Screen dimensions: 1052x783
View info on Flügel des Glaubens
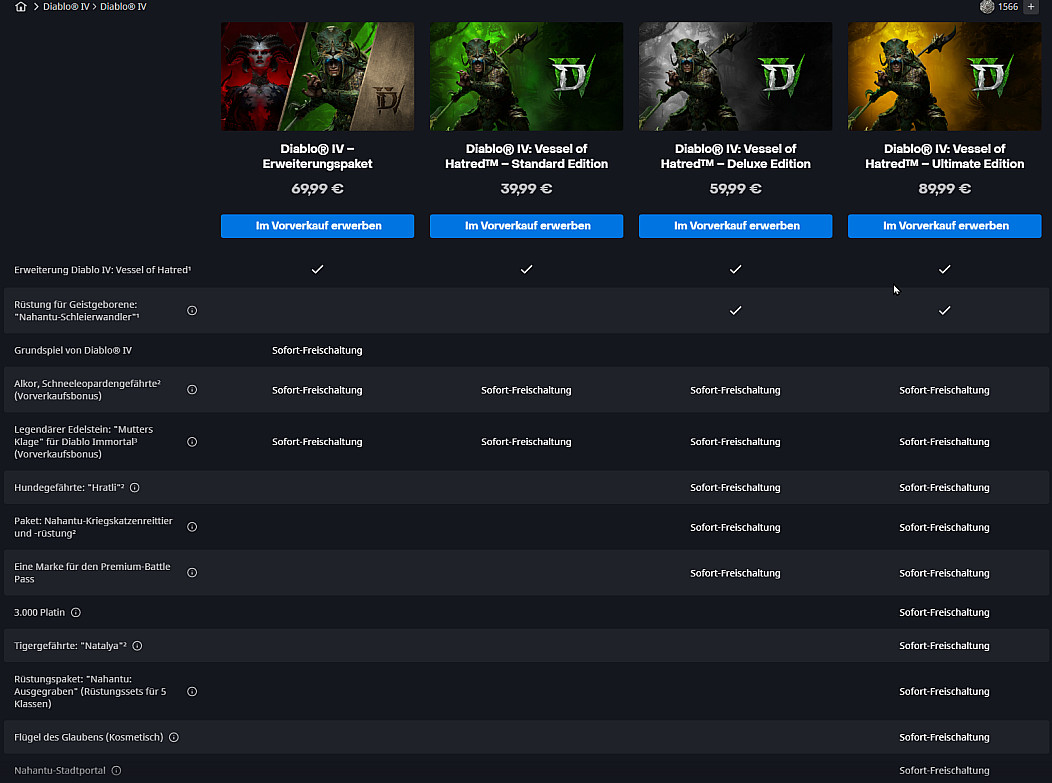(173, 737)
